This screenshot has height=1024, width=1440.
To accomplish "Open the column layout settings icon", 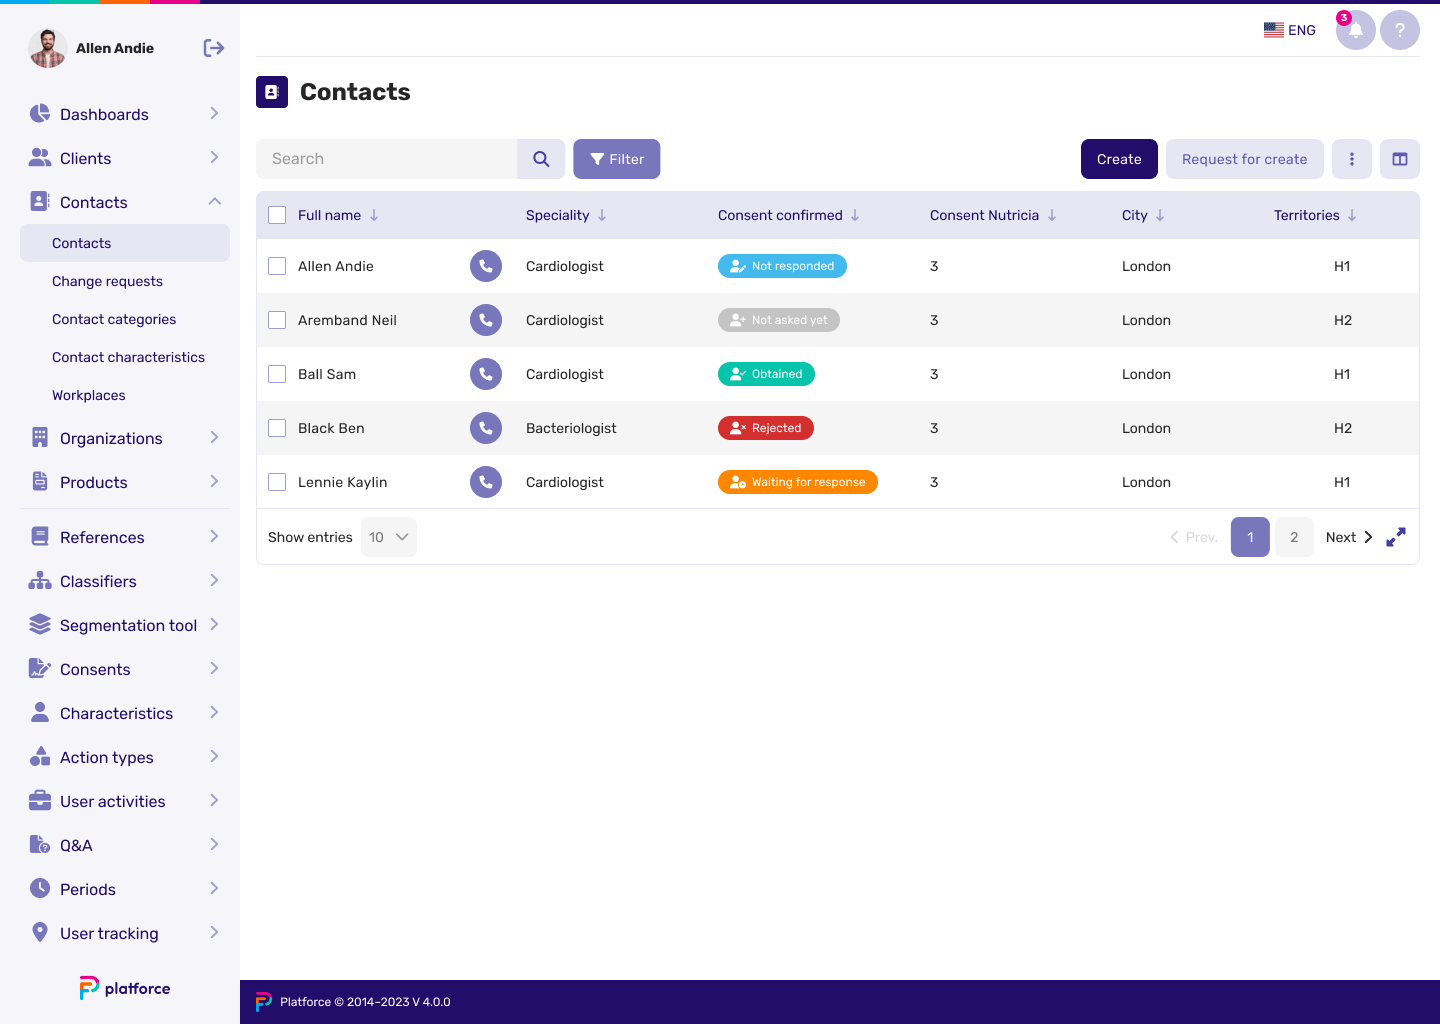I will (x=1400, y=159).
